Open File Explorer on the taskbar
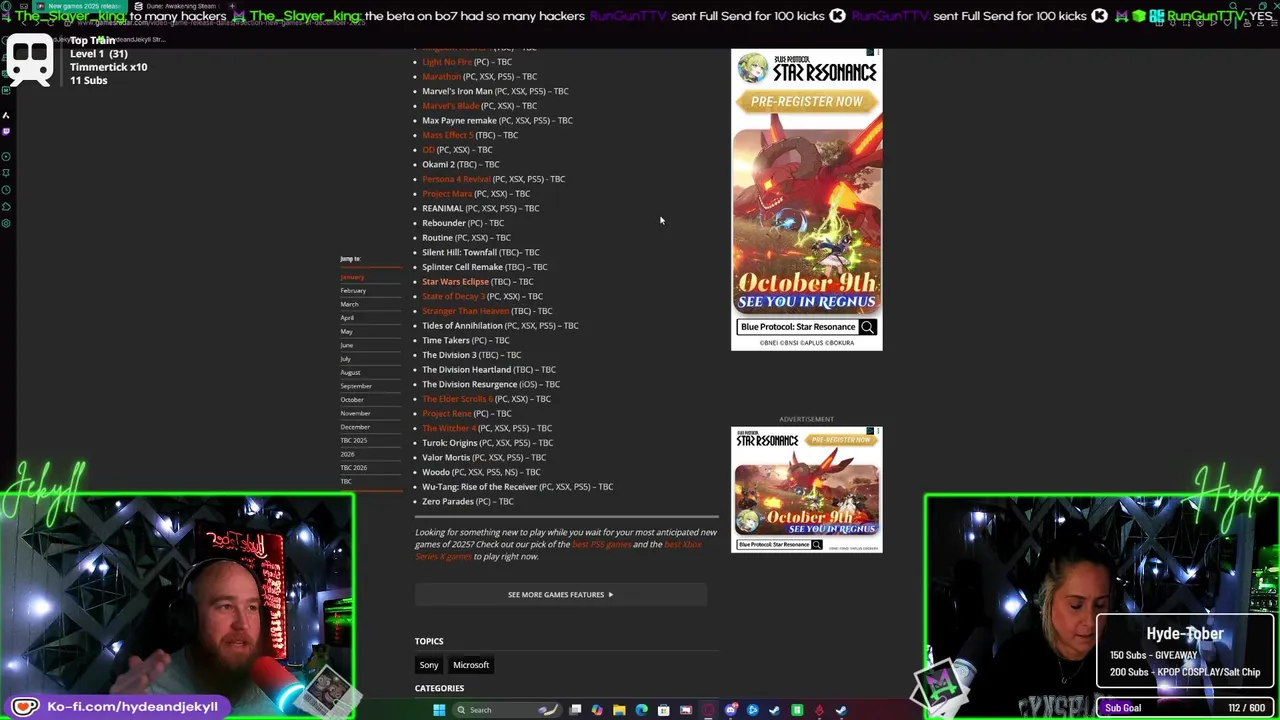 click(619, 710)
